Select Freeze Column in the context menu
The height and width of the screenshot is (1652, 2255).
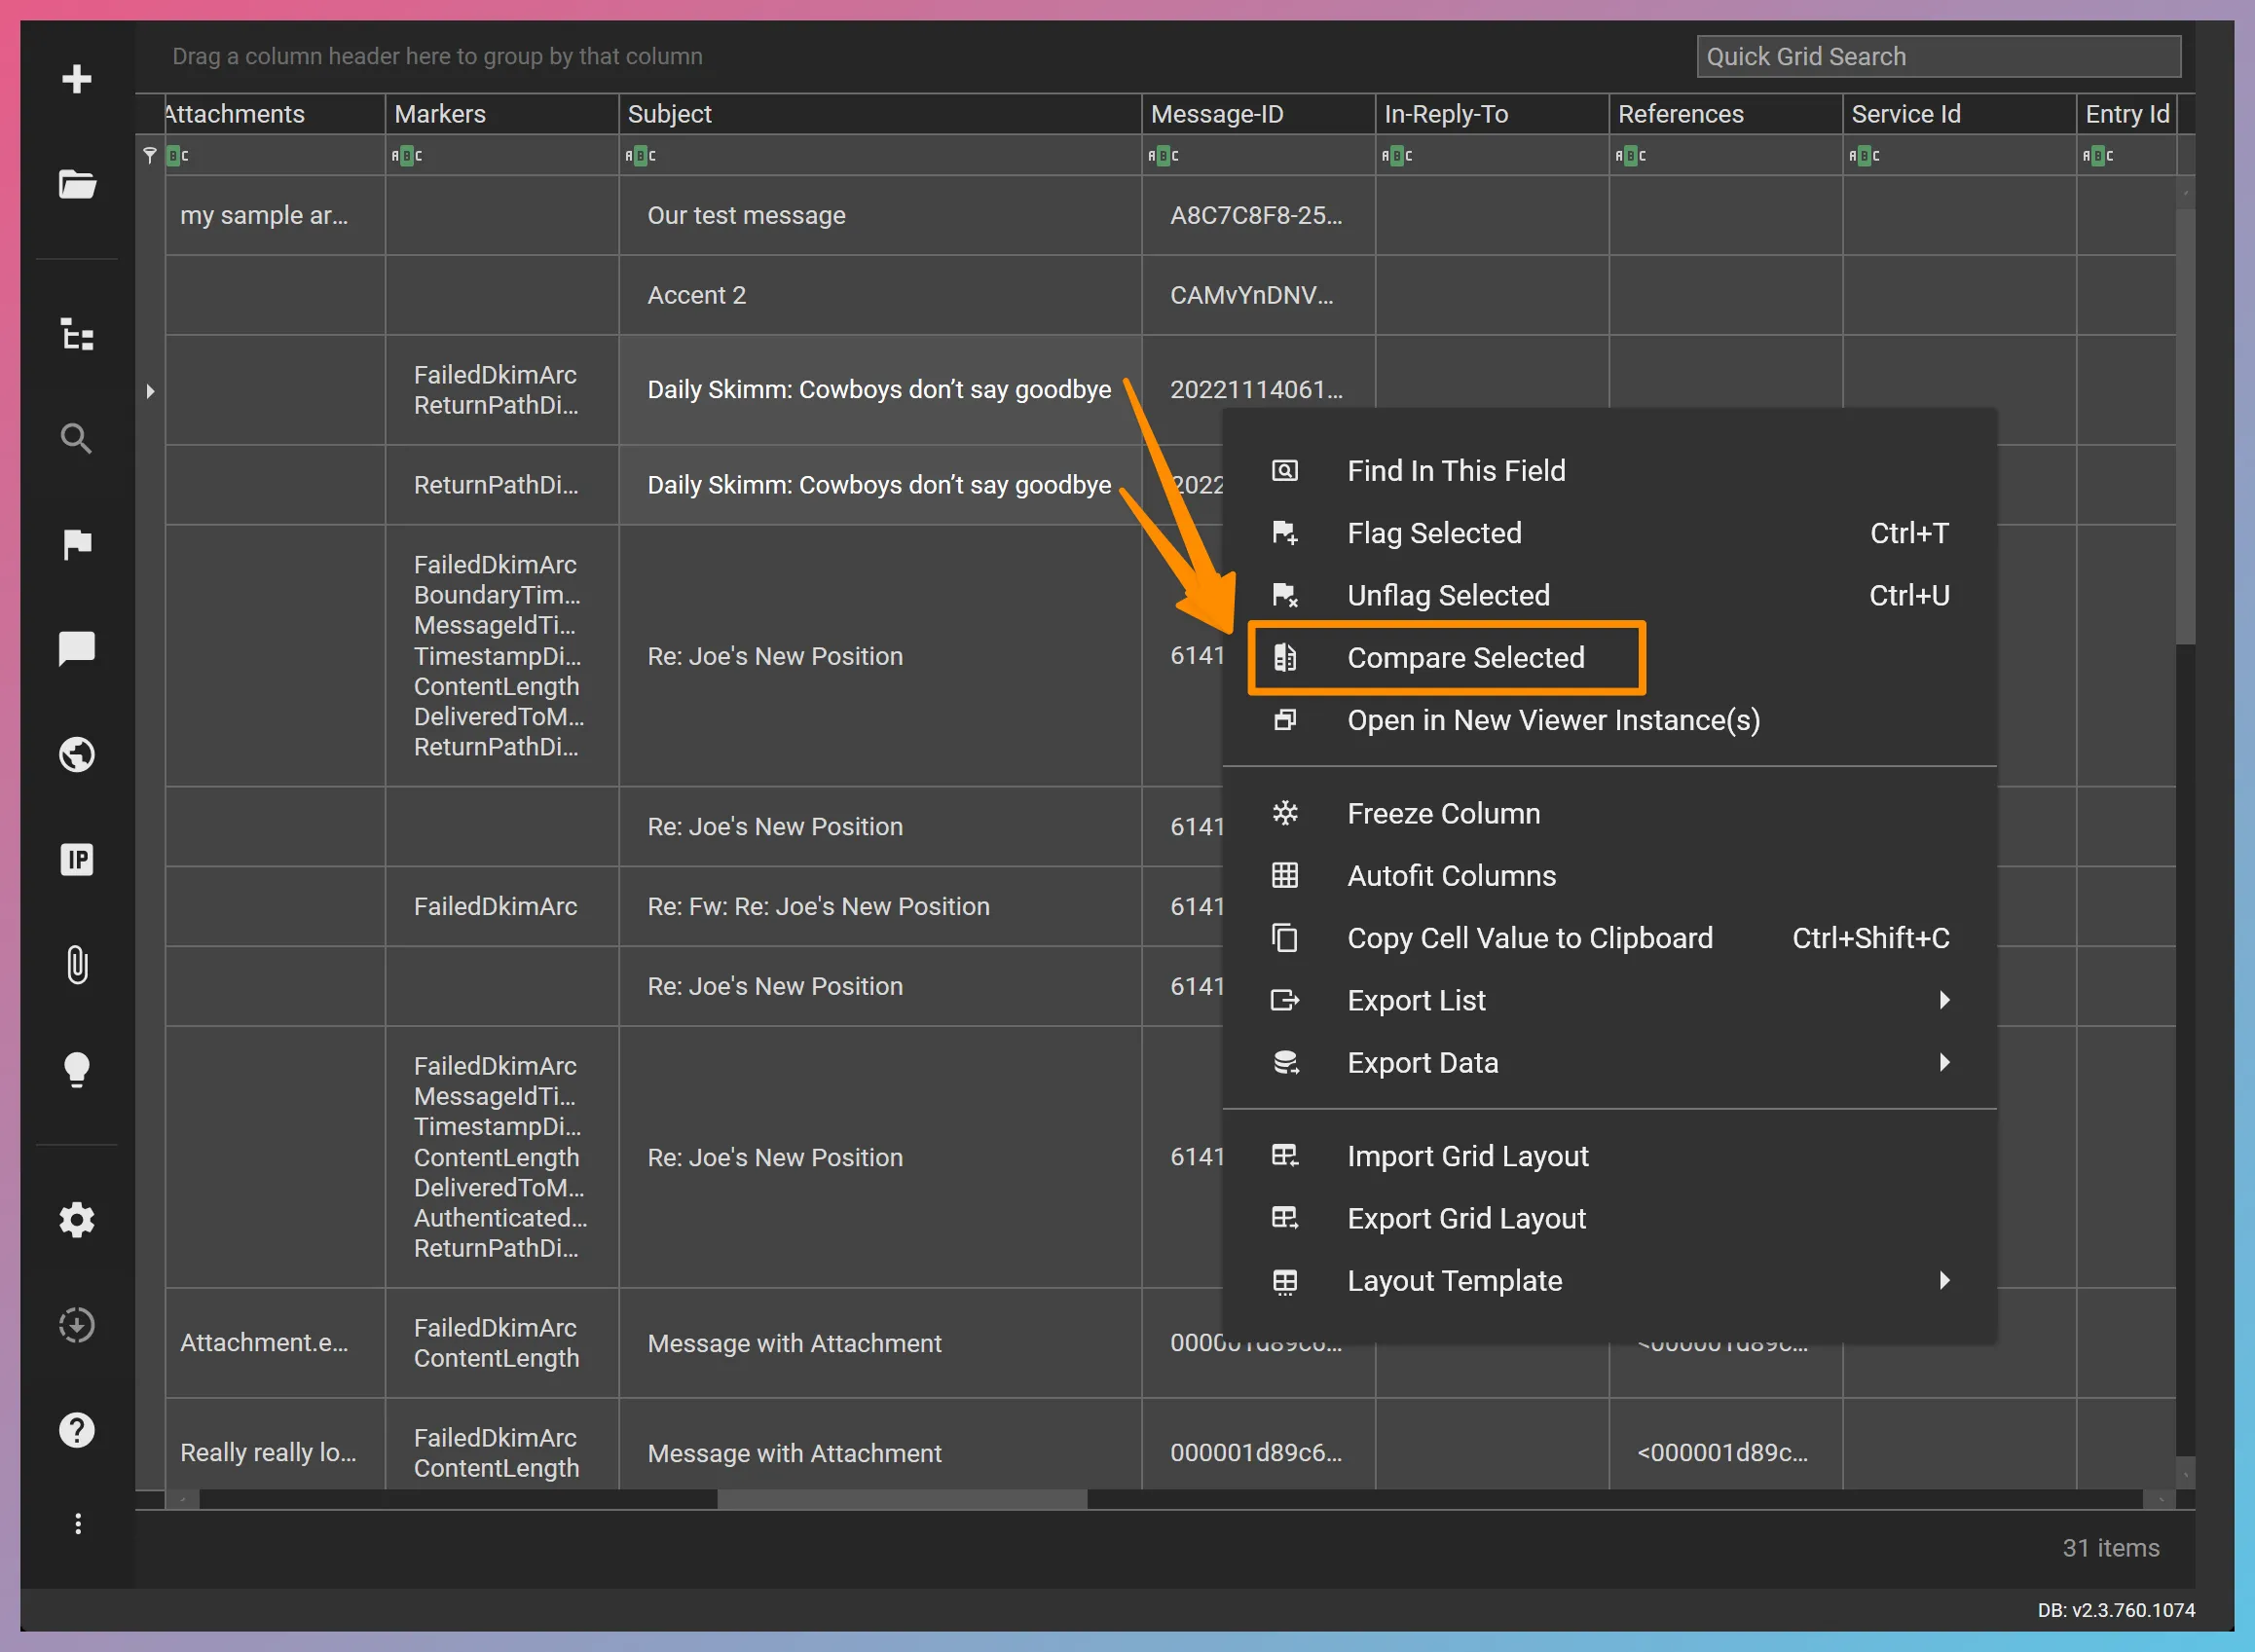(x=1443, y=814)
